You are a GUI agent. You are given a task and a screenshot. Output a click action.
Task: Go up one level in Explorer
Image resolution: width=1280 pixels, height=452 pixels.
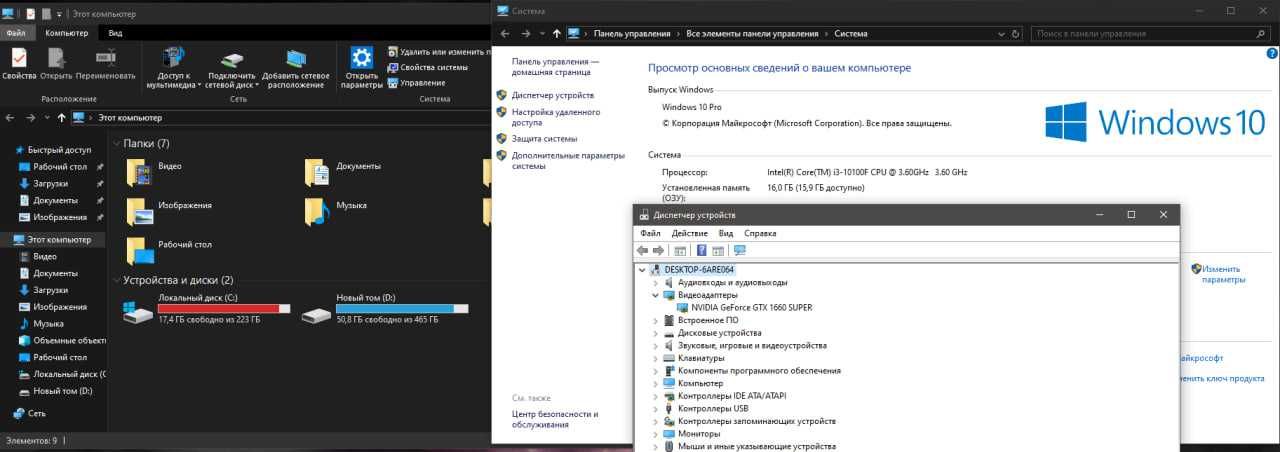(x=61, y=118)
